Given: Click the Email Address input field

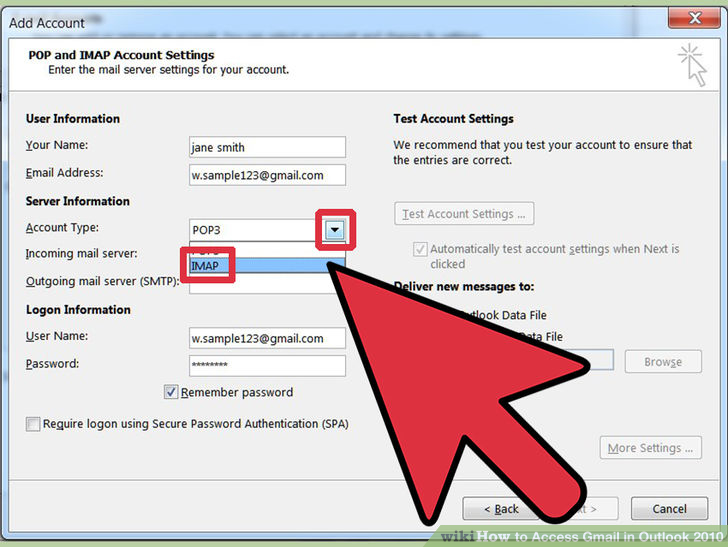Looking at the screenshot, I should coord(267,175).
